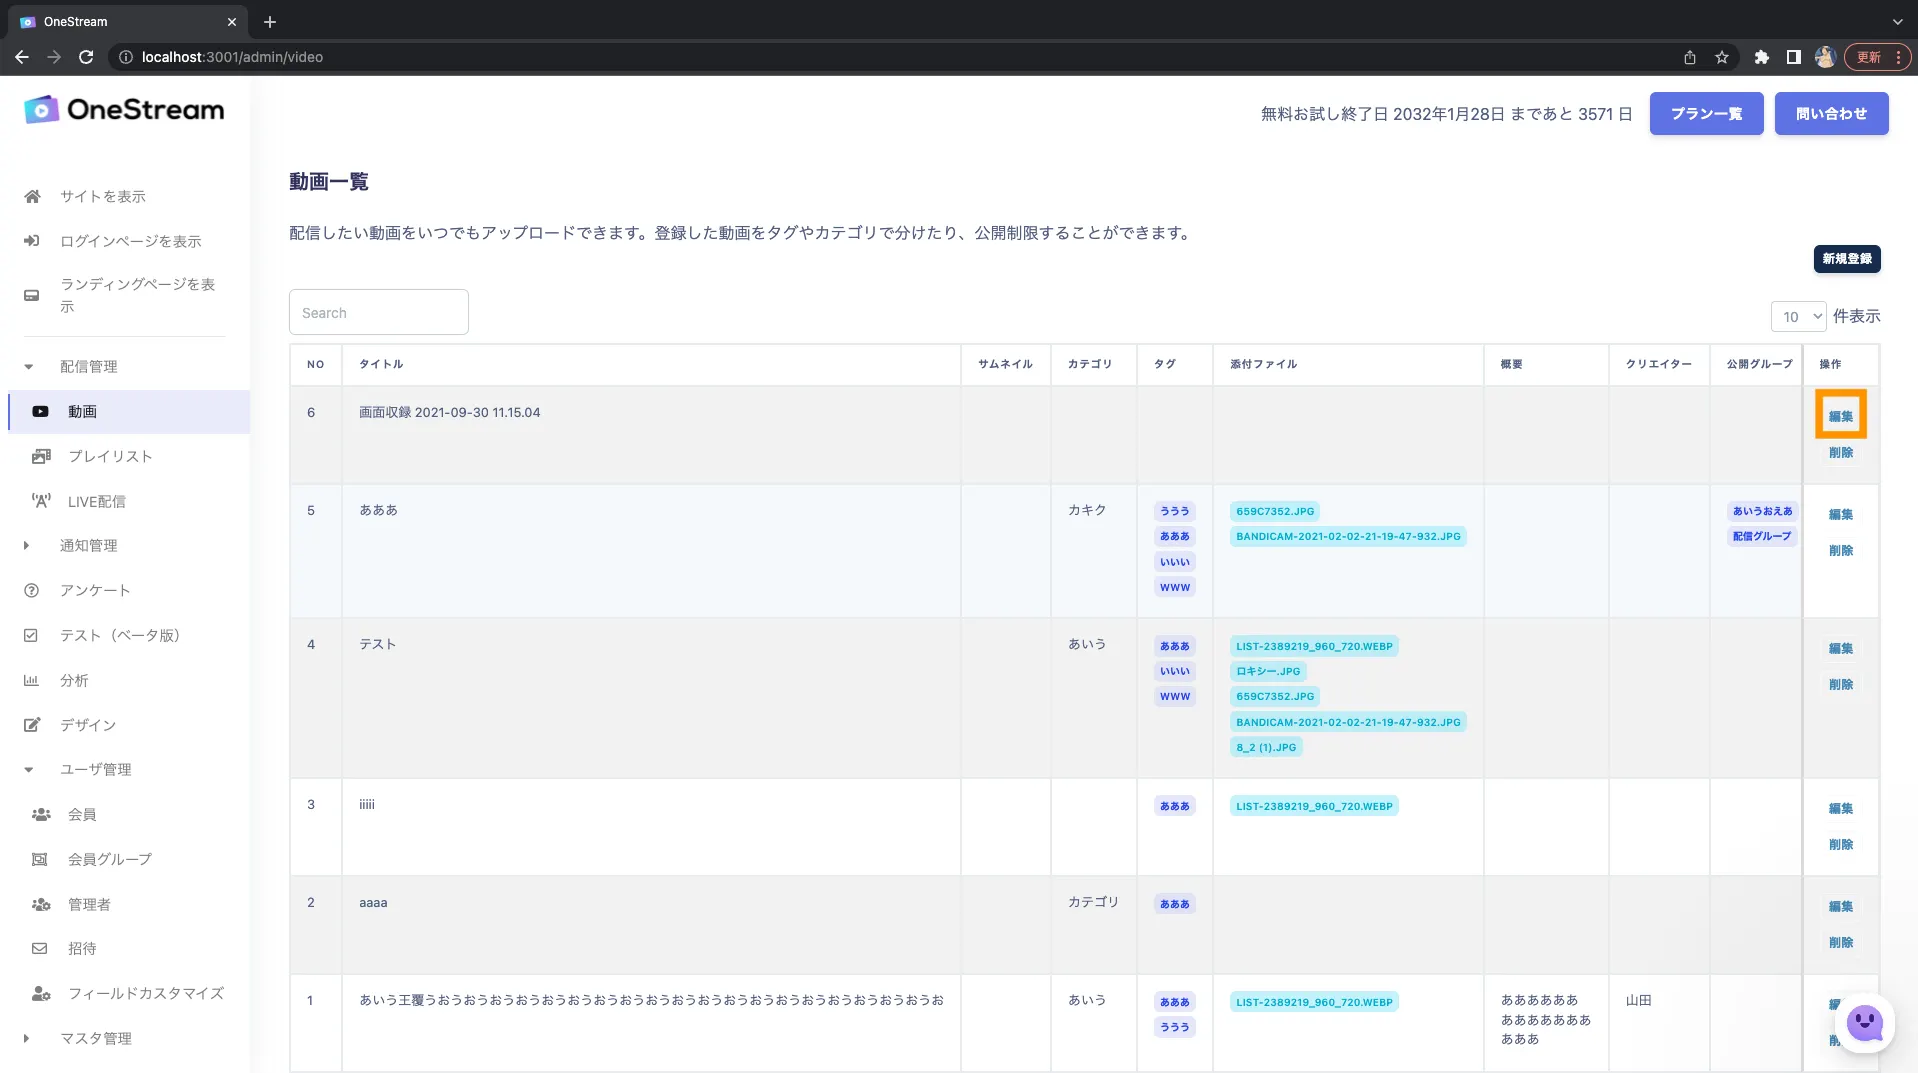Go back using the browser back arrow
This screenshot has height=1073, width=1918.
pos(22,57)
